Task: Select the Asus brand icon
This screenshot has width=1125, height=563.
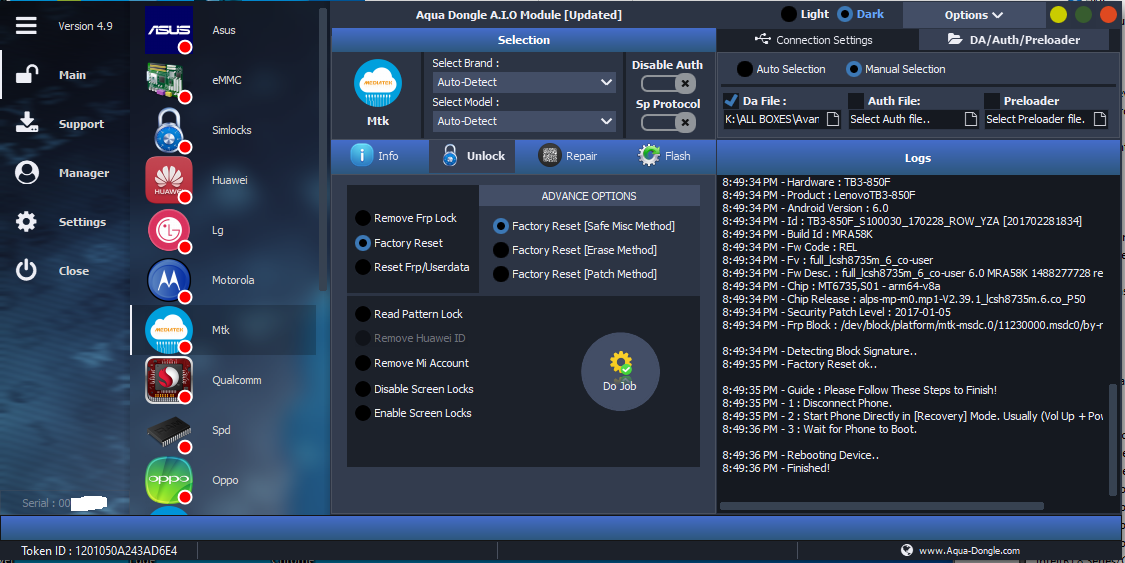Action: (169, 30)
